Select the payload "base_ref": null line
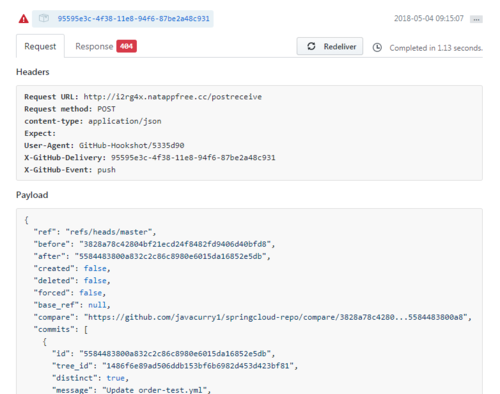The width and height of the screenshot is (500, 394). [72, 305]
